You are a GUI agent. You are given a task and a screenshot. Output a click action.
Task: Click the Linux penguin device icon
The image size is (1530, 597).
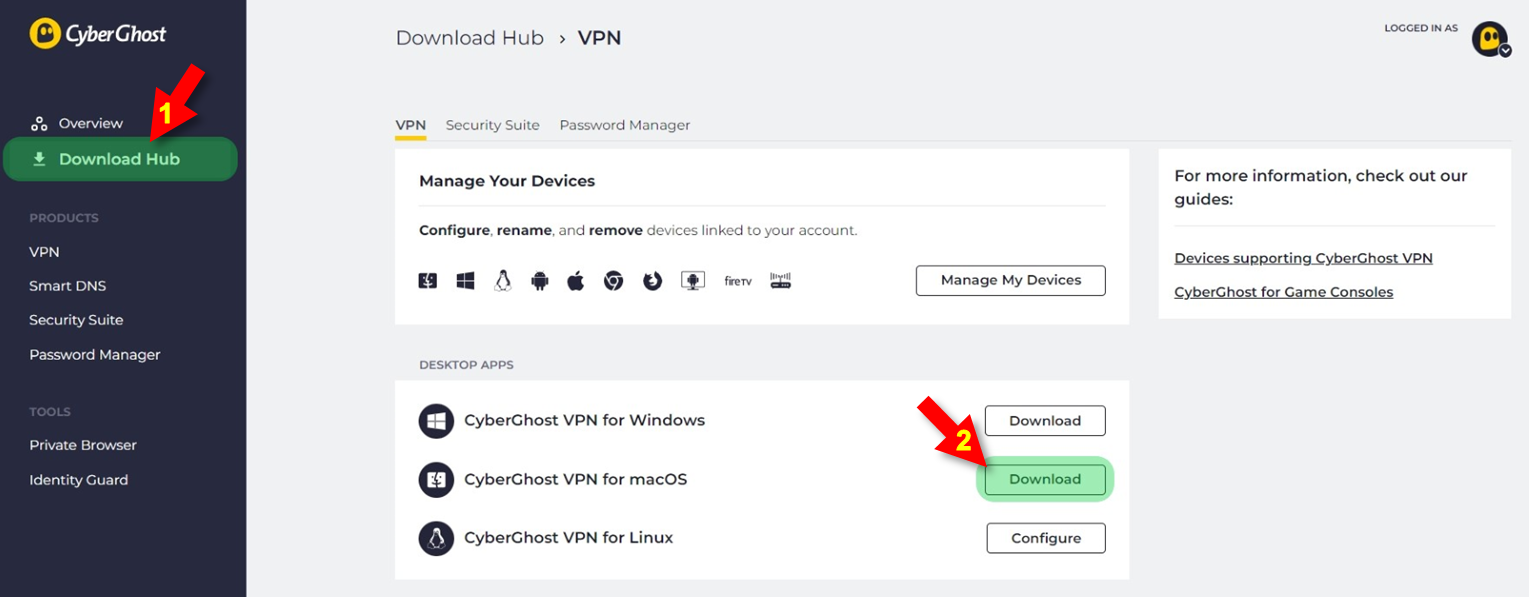(502, 281)
